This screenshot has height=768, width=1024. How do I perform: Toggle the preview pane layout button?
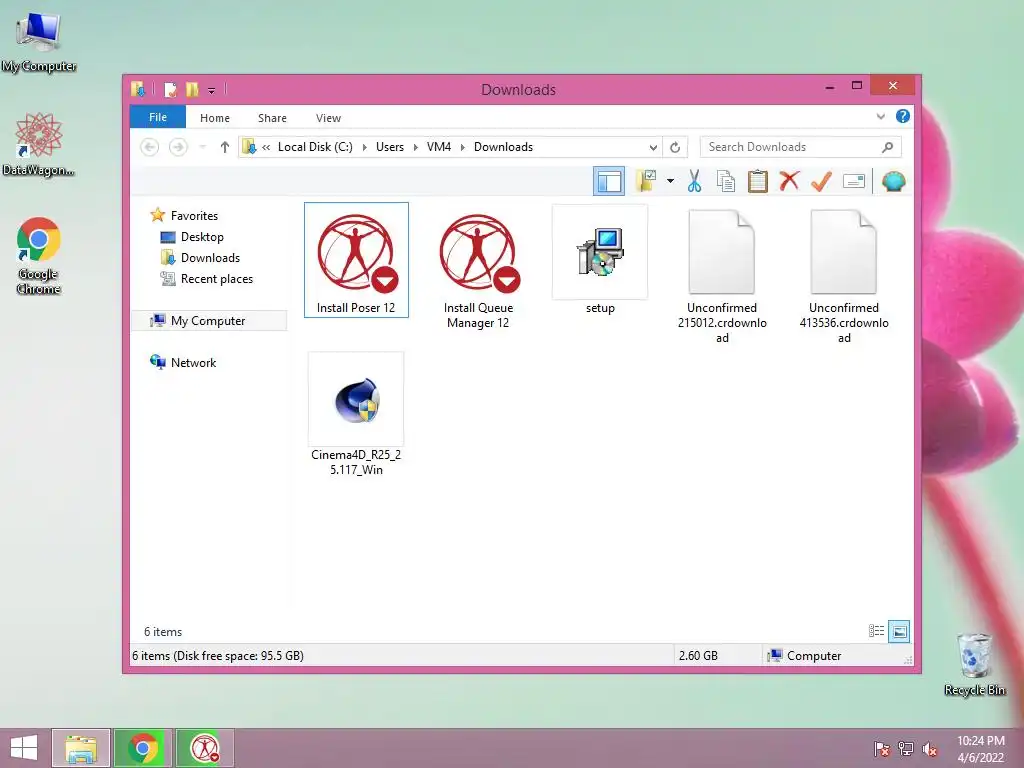609,181
